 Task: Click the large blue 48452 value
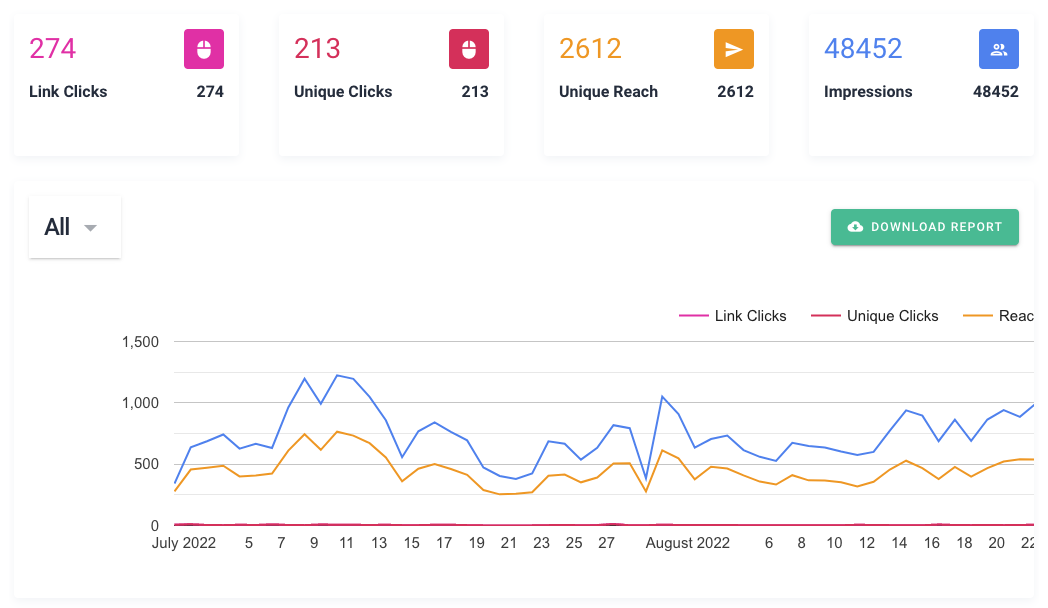tap(863, 49)
